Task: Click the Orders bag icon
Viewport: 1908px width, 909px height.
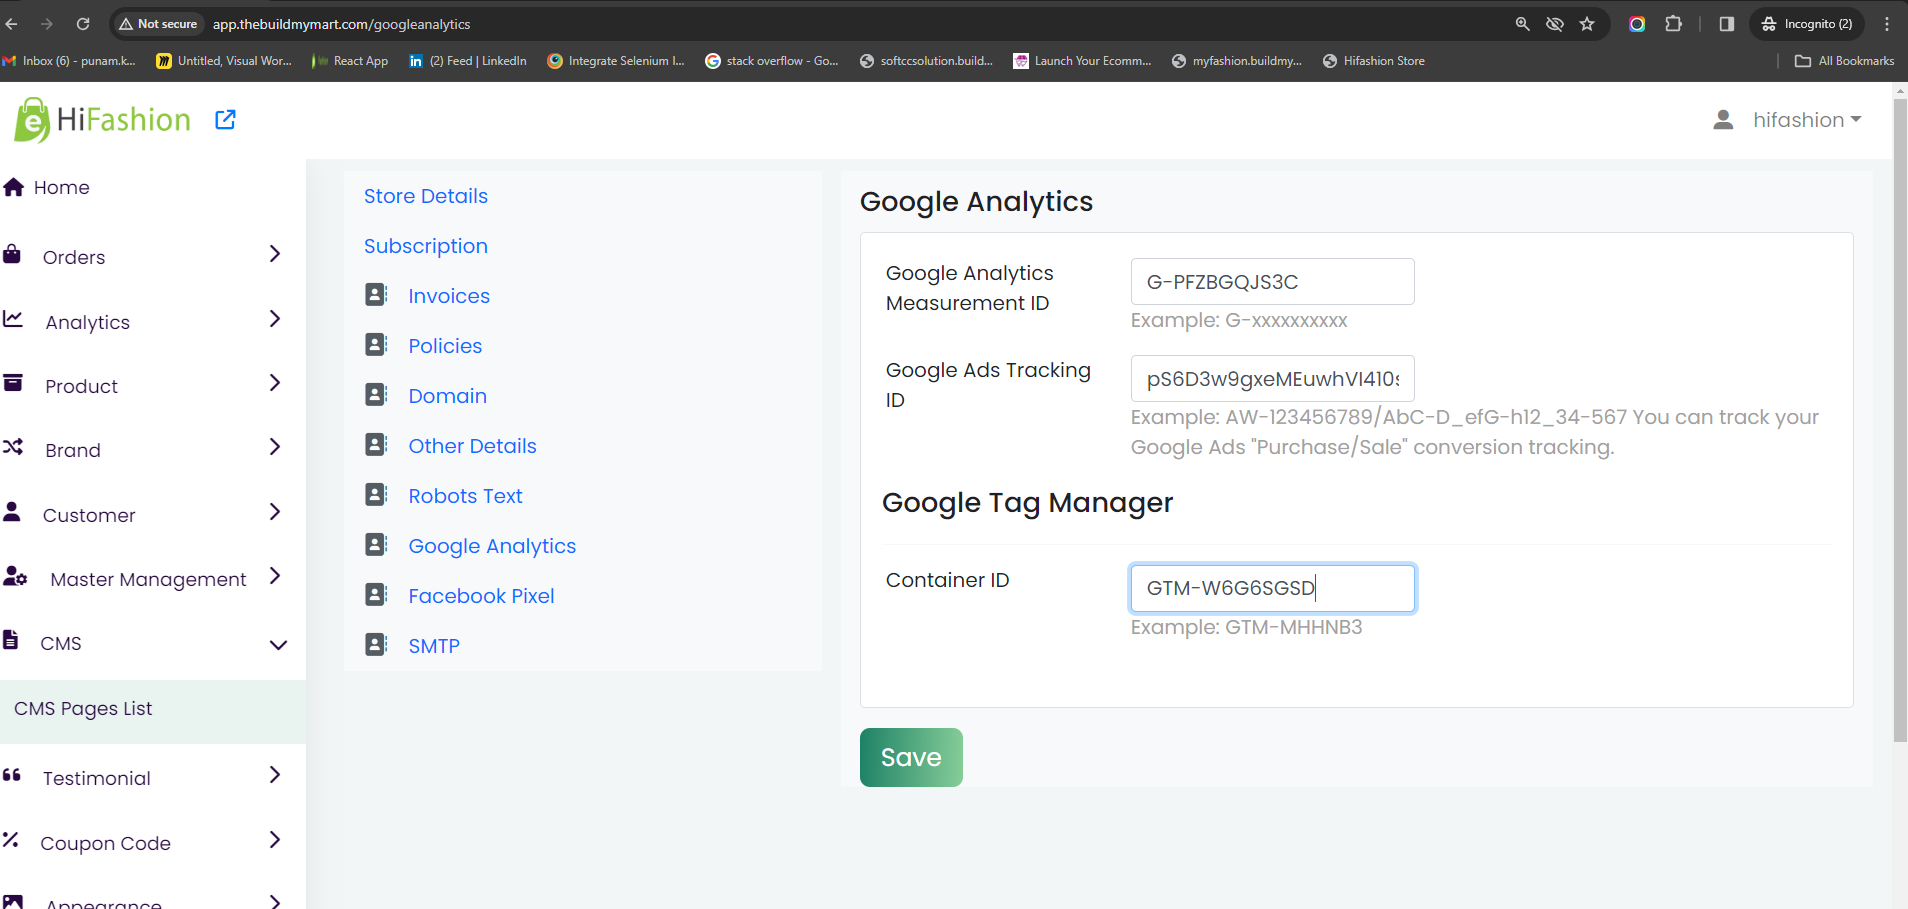Action: pyautogui.click(x=12, y=254)
